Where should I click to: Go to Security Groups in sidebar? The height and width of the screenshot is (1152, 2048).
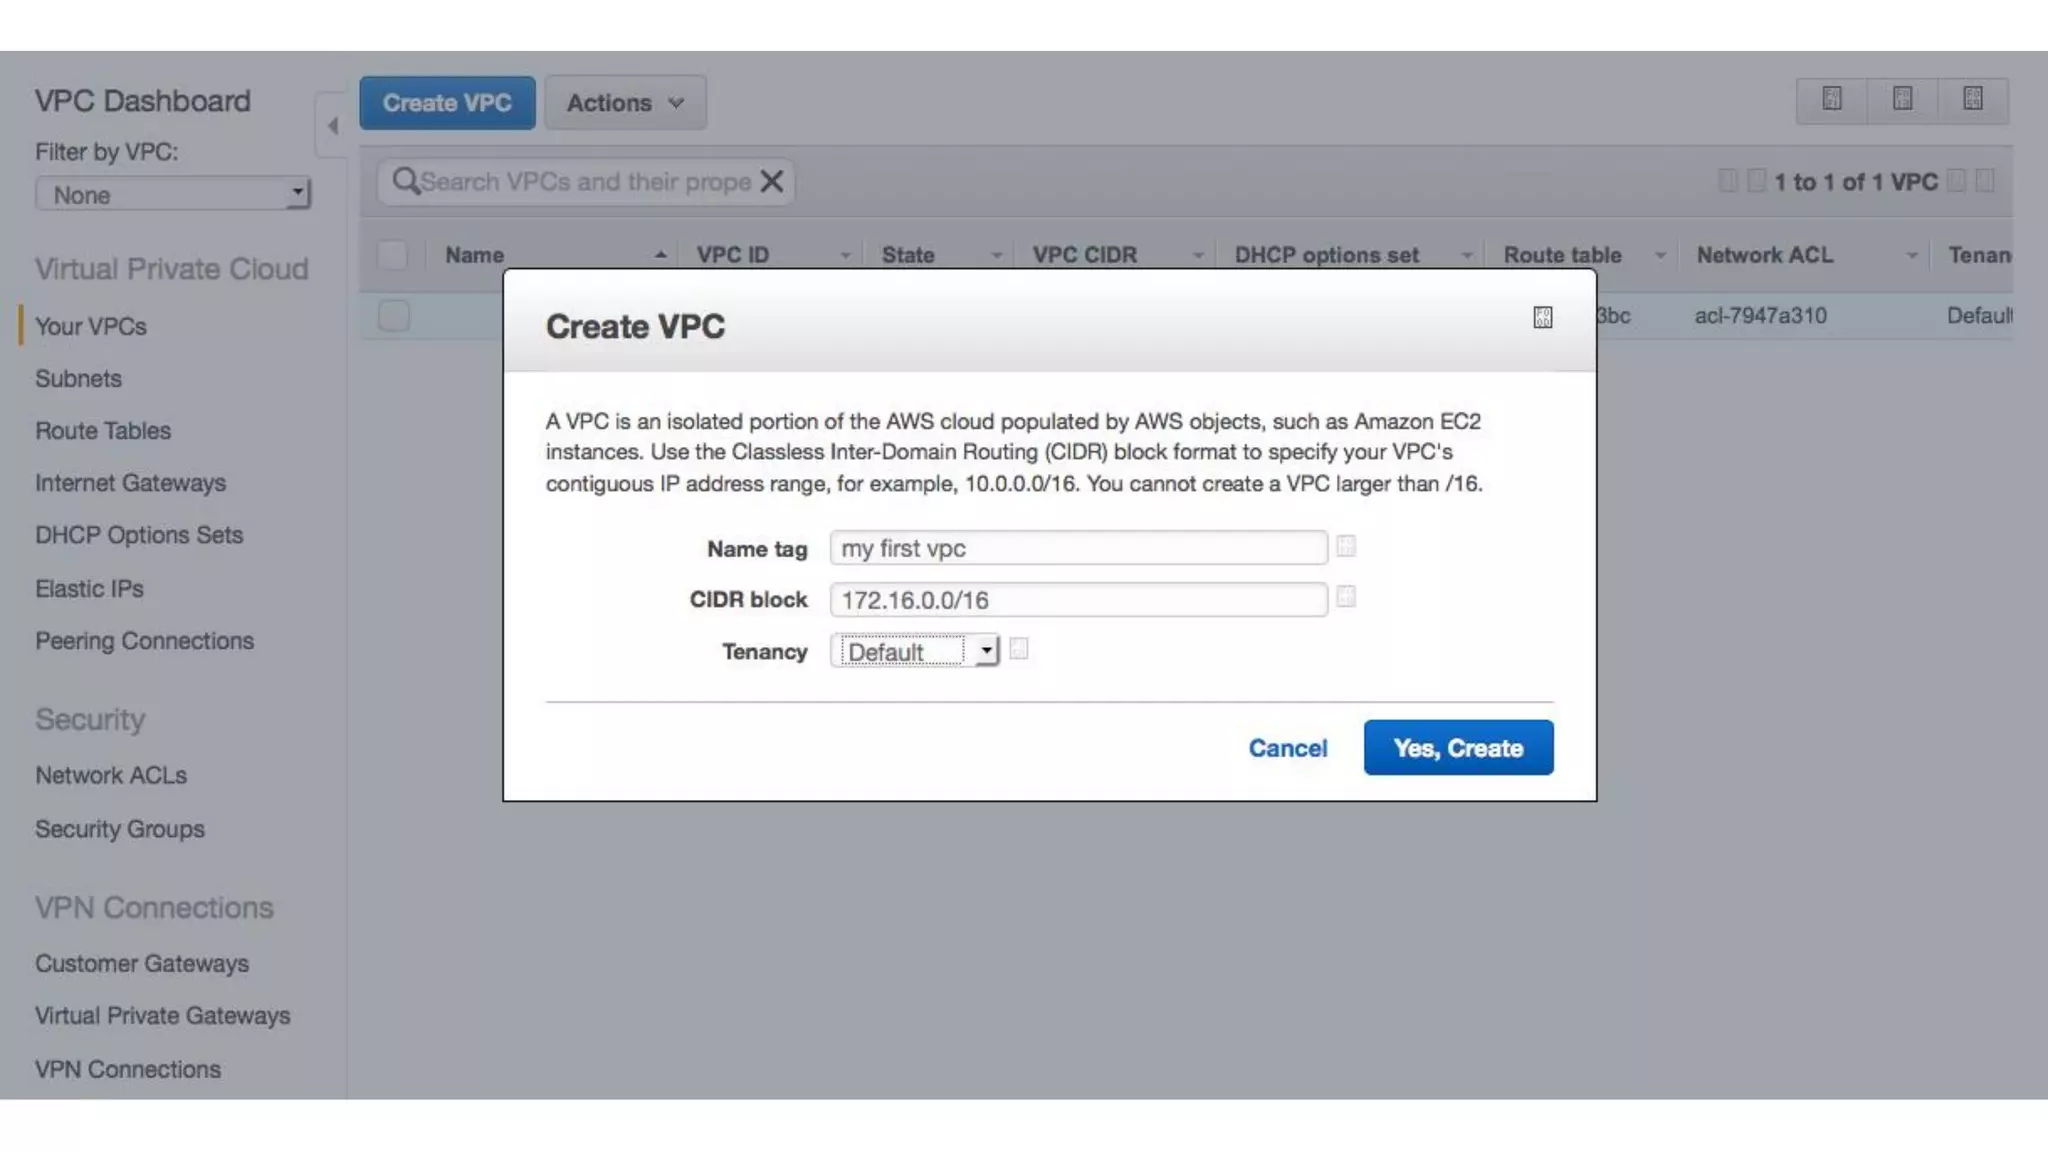pyautogui.click(x=119, y=829)
